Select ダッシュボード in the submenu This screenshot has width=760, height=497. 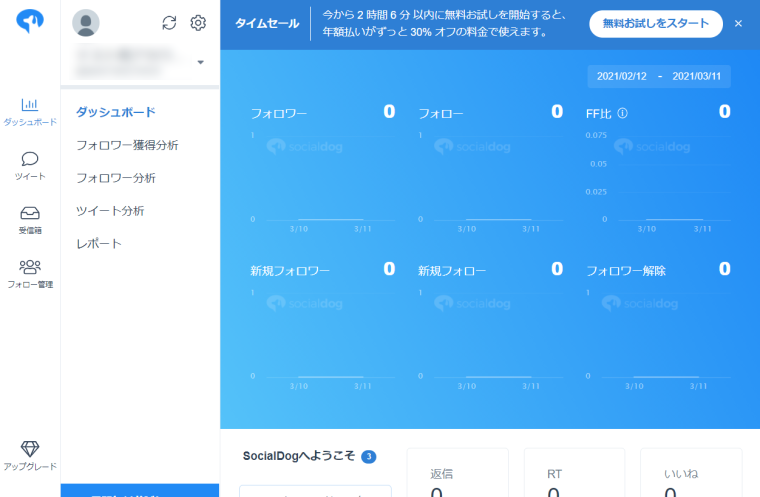coord(116,112)
